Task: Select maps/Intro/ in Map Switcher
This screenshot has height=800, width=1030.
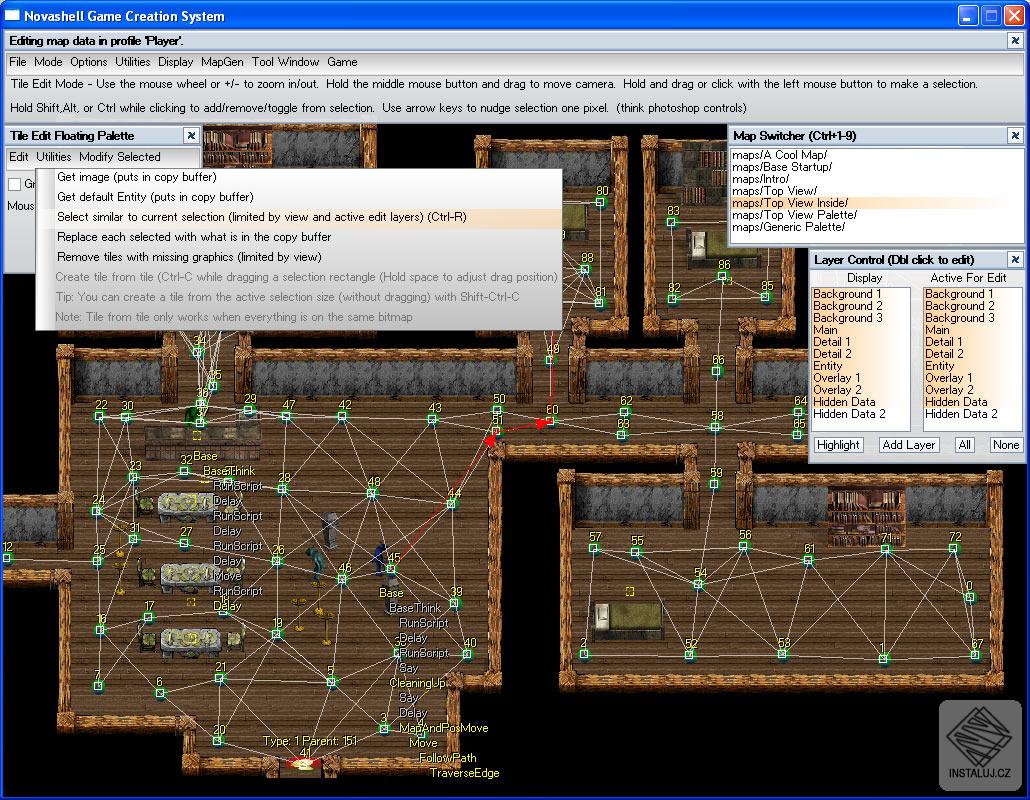Action: coord(876,179)
